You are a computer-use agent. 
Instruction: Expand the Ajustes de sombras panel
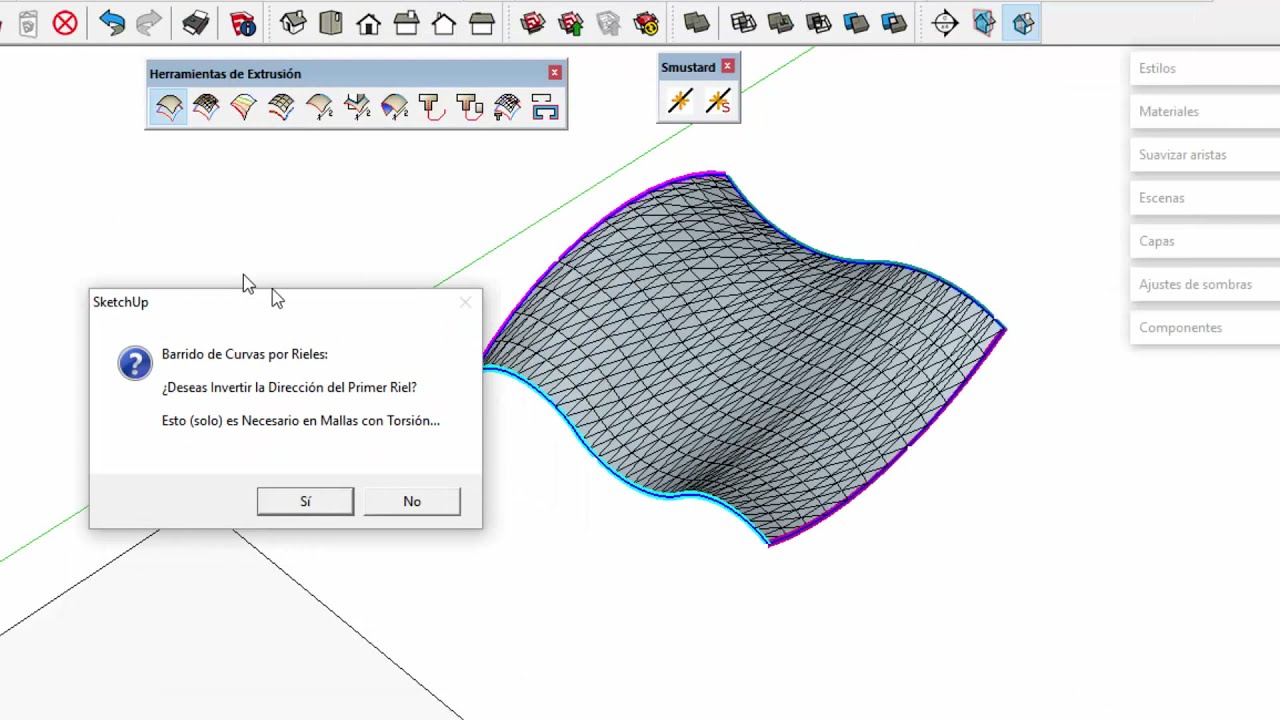(x=1205, y=284)
